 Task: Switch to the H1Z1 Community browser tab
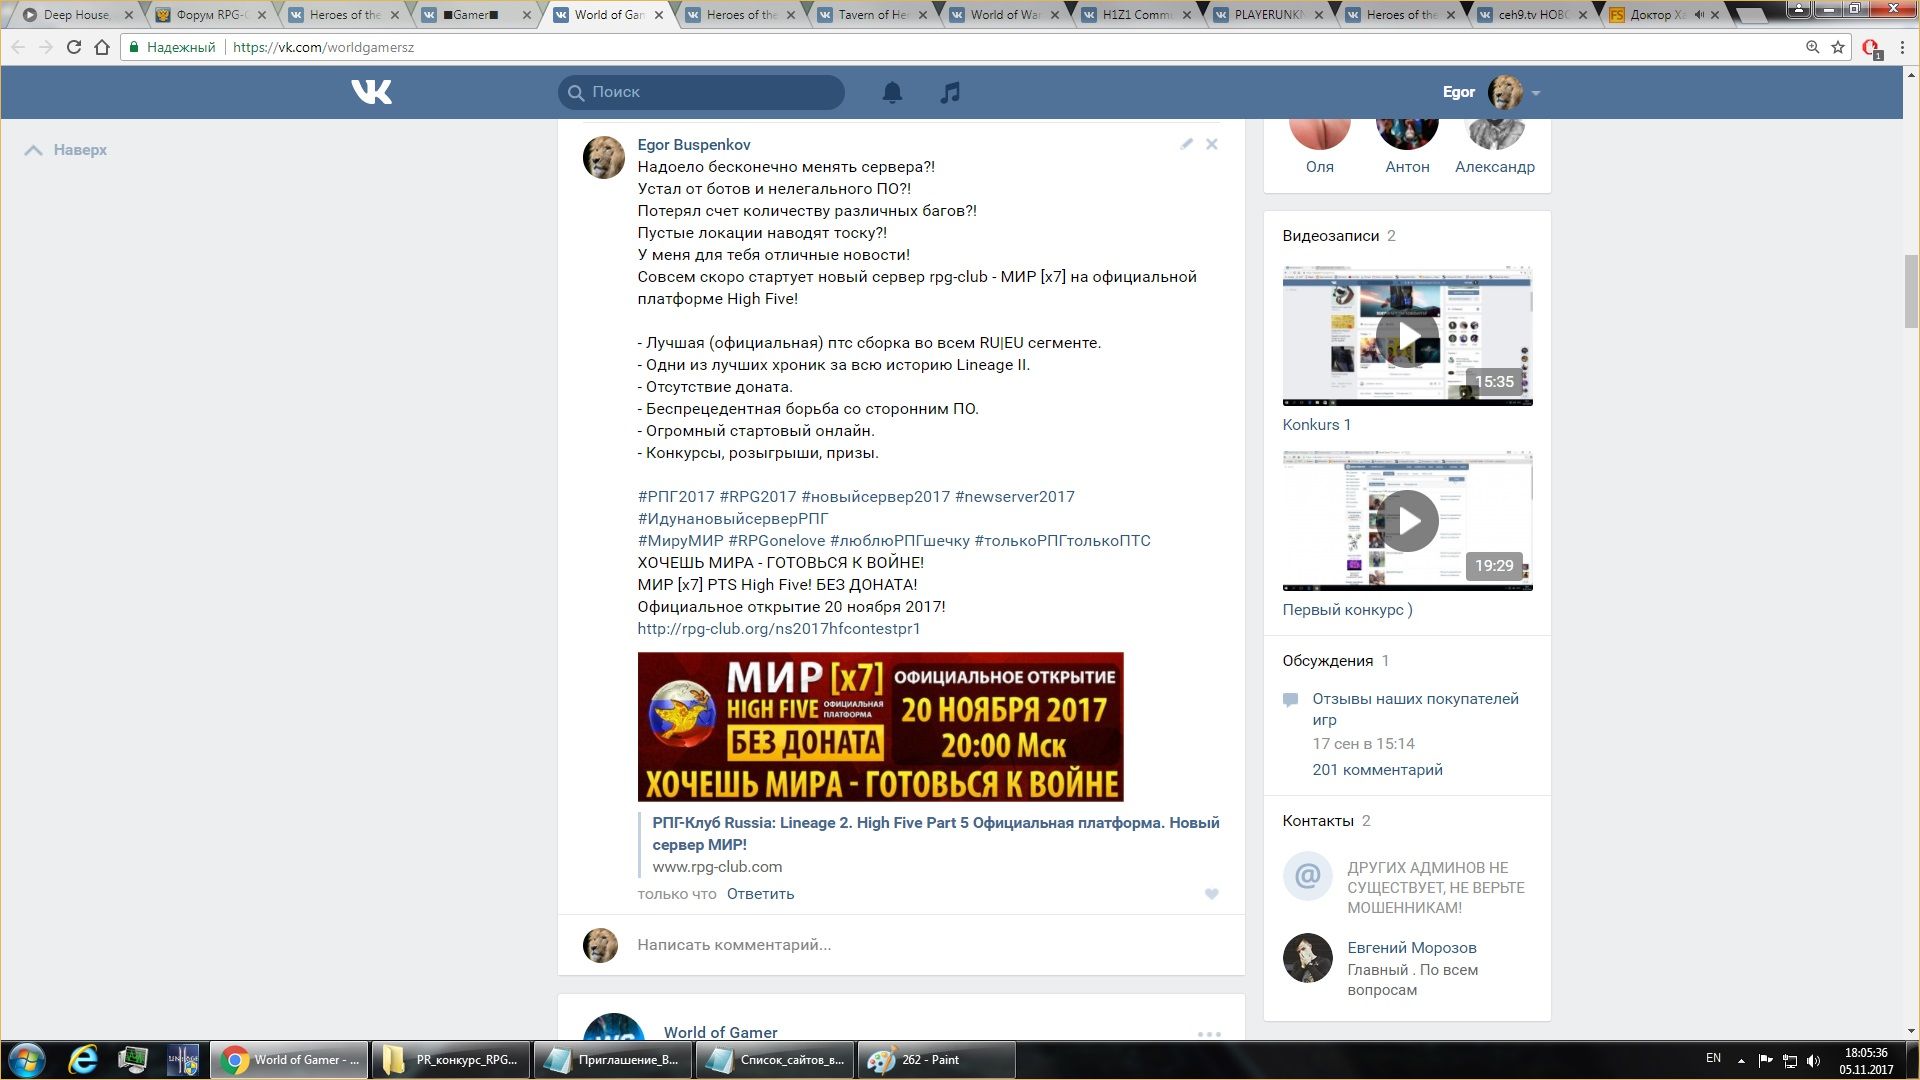pyautogui.click(x=1136, y=15)
